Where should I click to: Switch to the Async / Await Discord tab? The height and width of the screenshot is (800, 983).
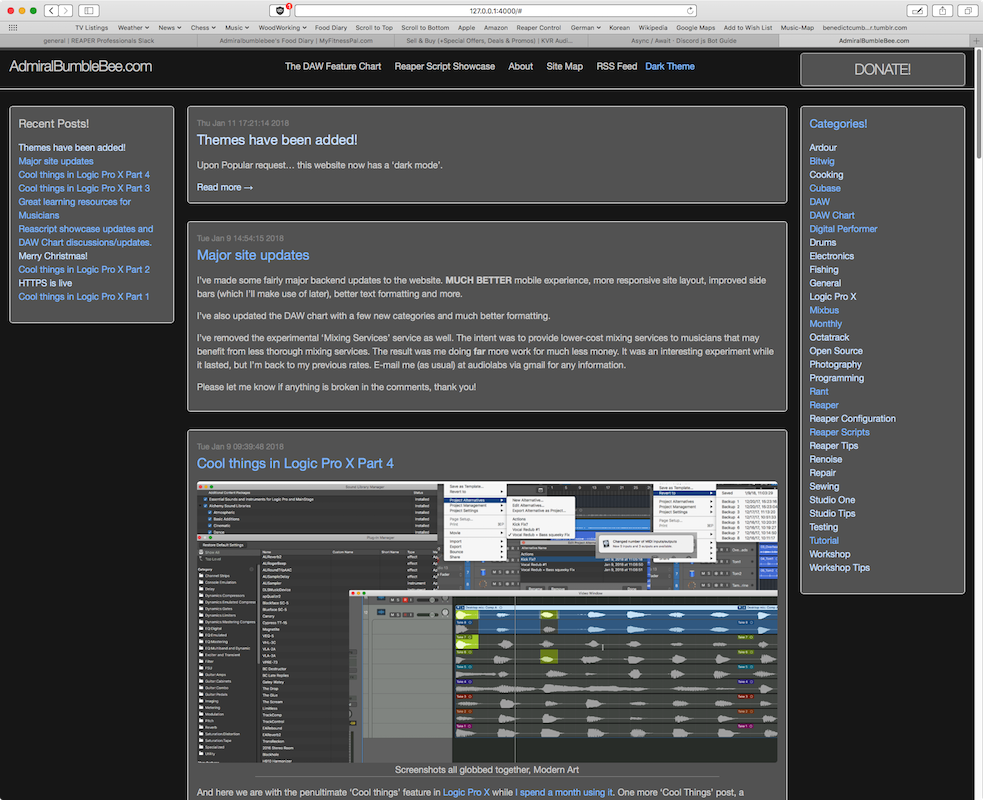[x=683, y=40]
